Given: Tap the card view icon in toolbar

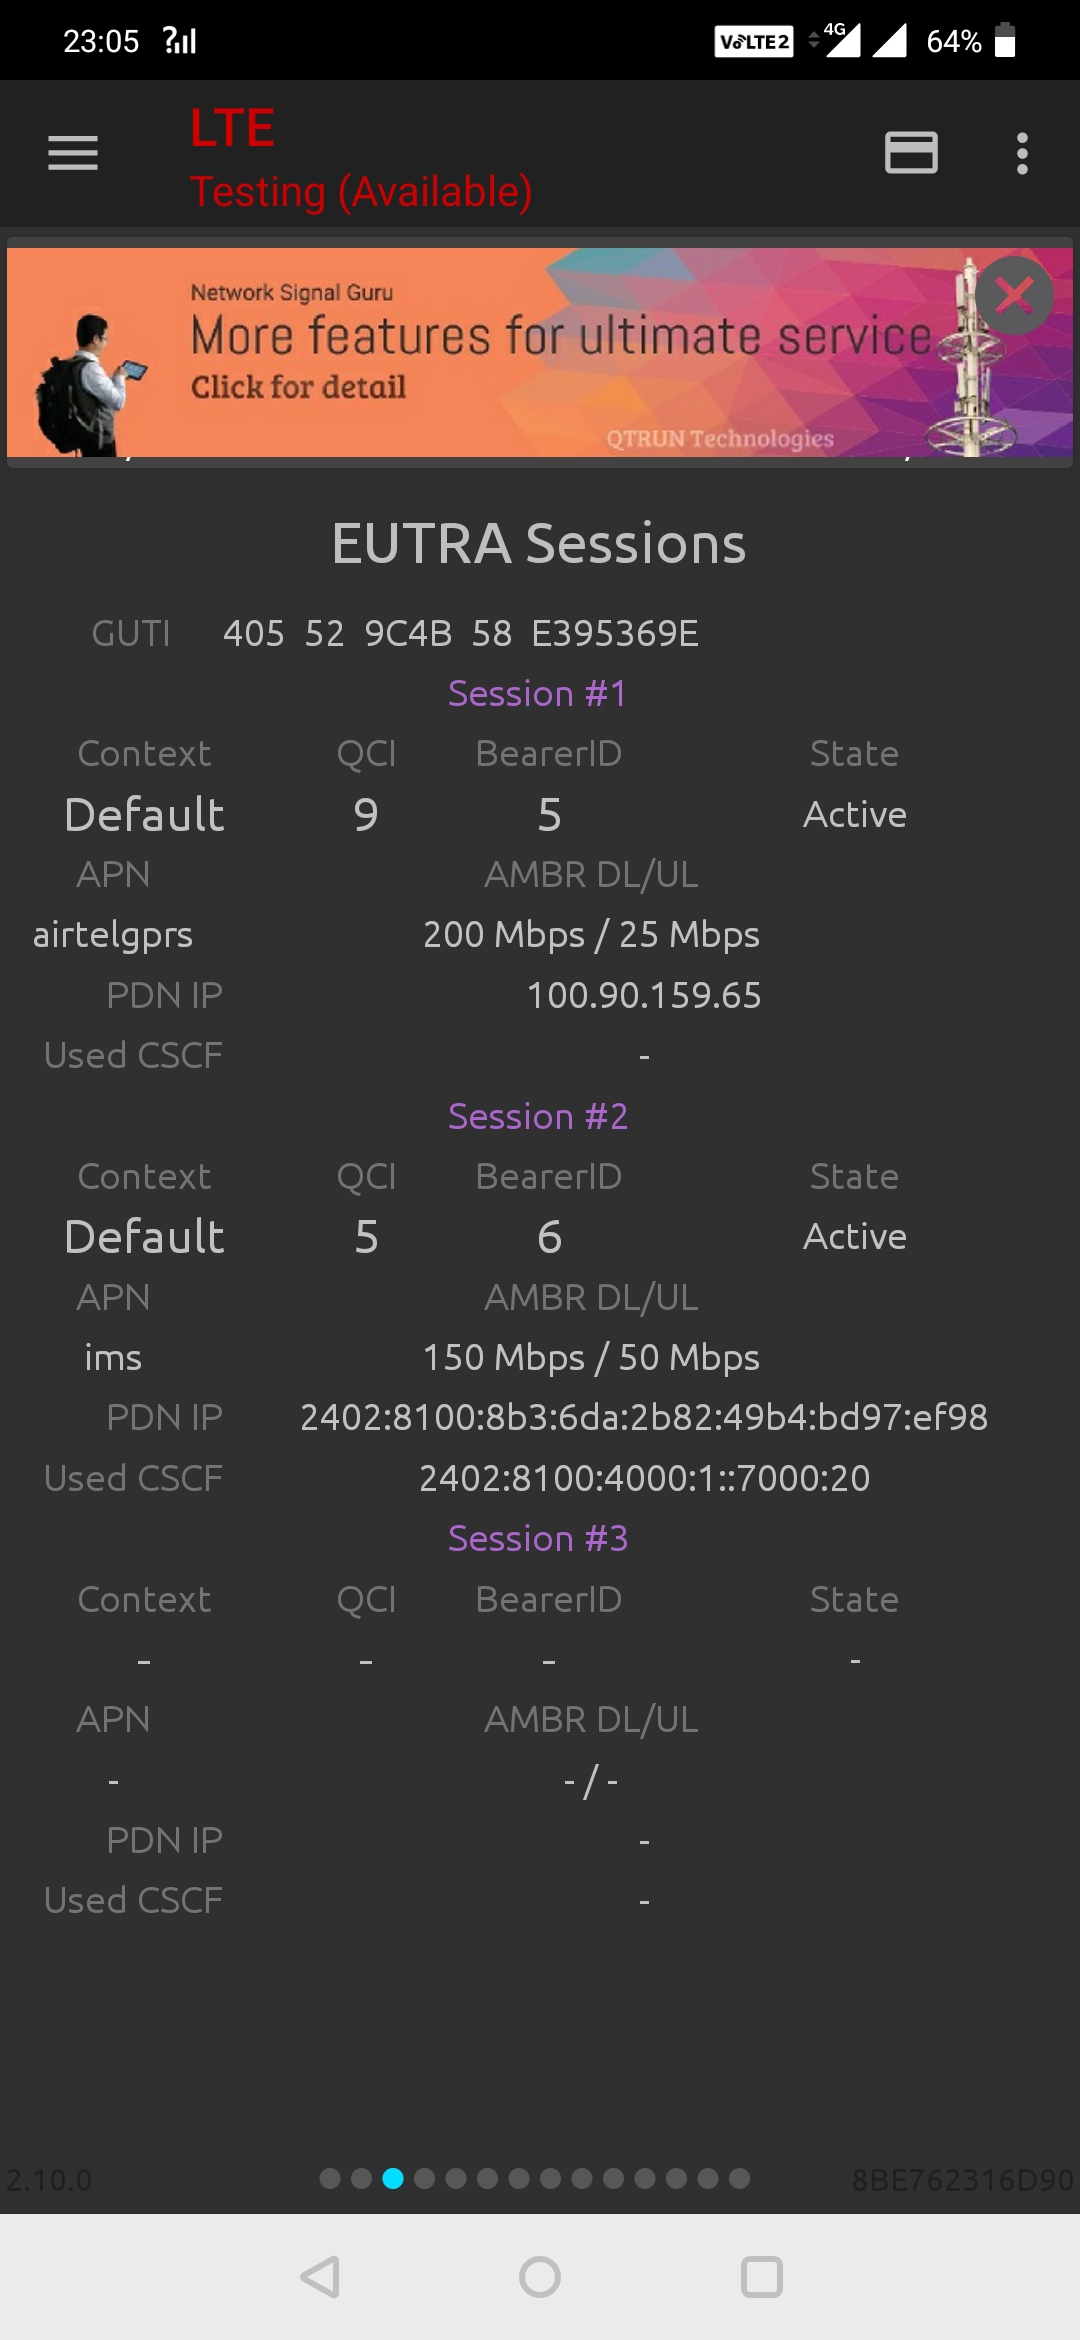Looking at the screenshot, I should pyautogui.click(x=911, y=153).
